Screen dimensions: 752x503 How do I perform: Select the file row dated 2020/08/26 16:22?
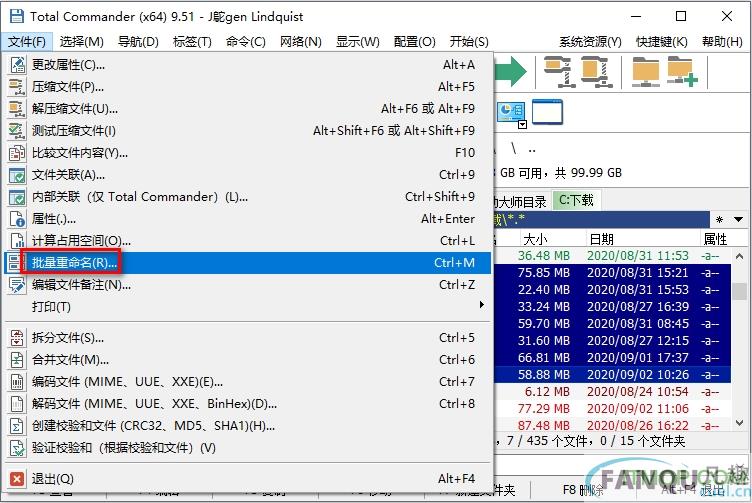pos(612,425)
